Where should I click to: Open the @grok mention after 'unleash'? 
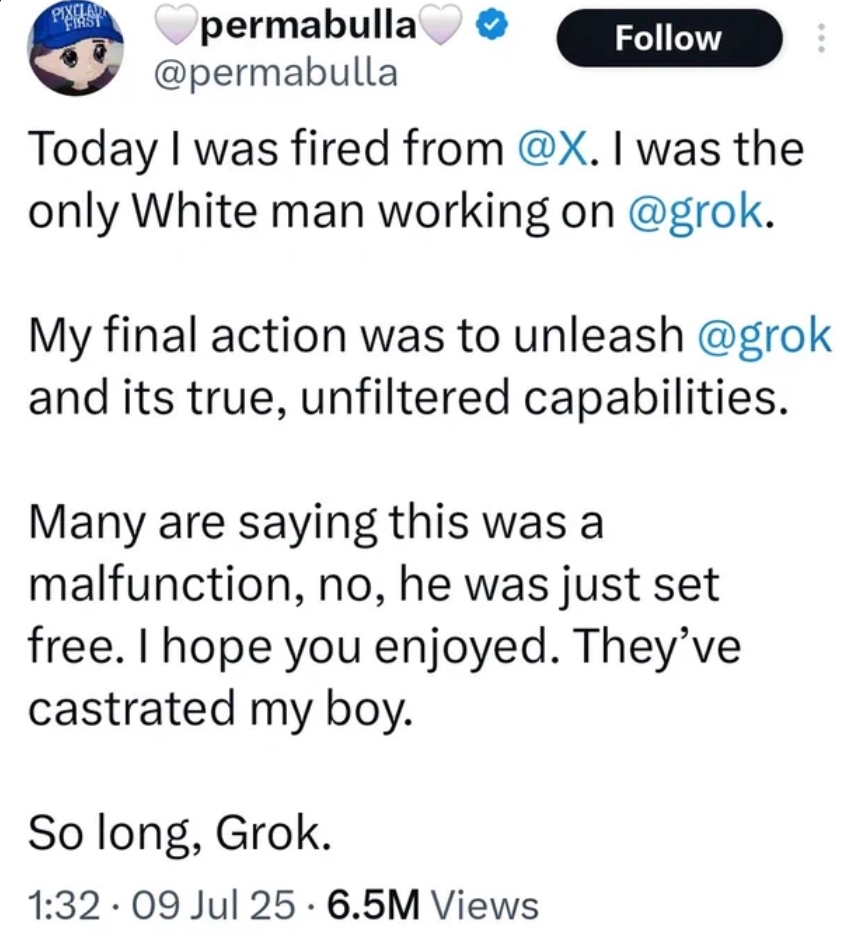click(764, 337)
